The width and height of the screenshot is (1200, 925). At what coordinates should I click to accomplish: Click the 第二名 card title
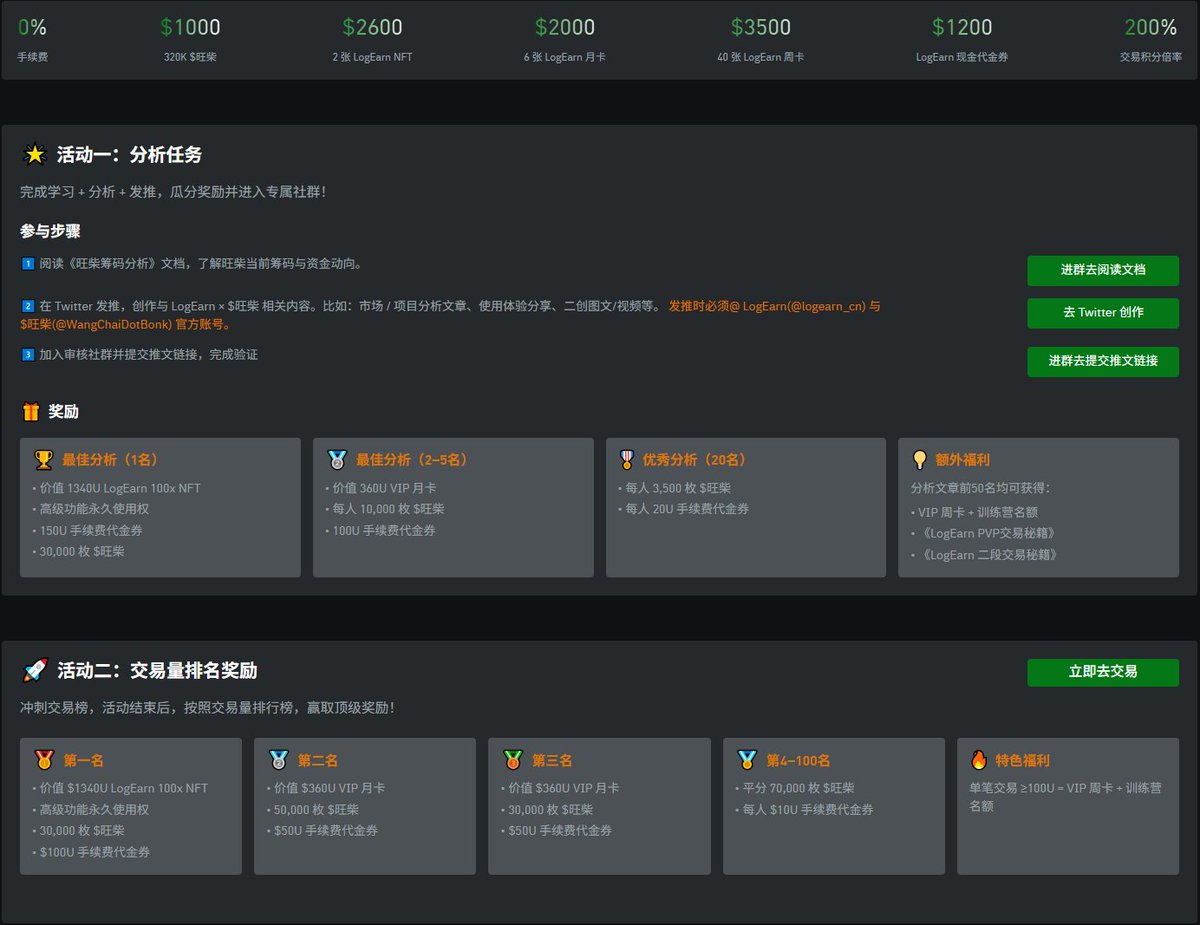[318, 761]
